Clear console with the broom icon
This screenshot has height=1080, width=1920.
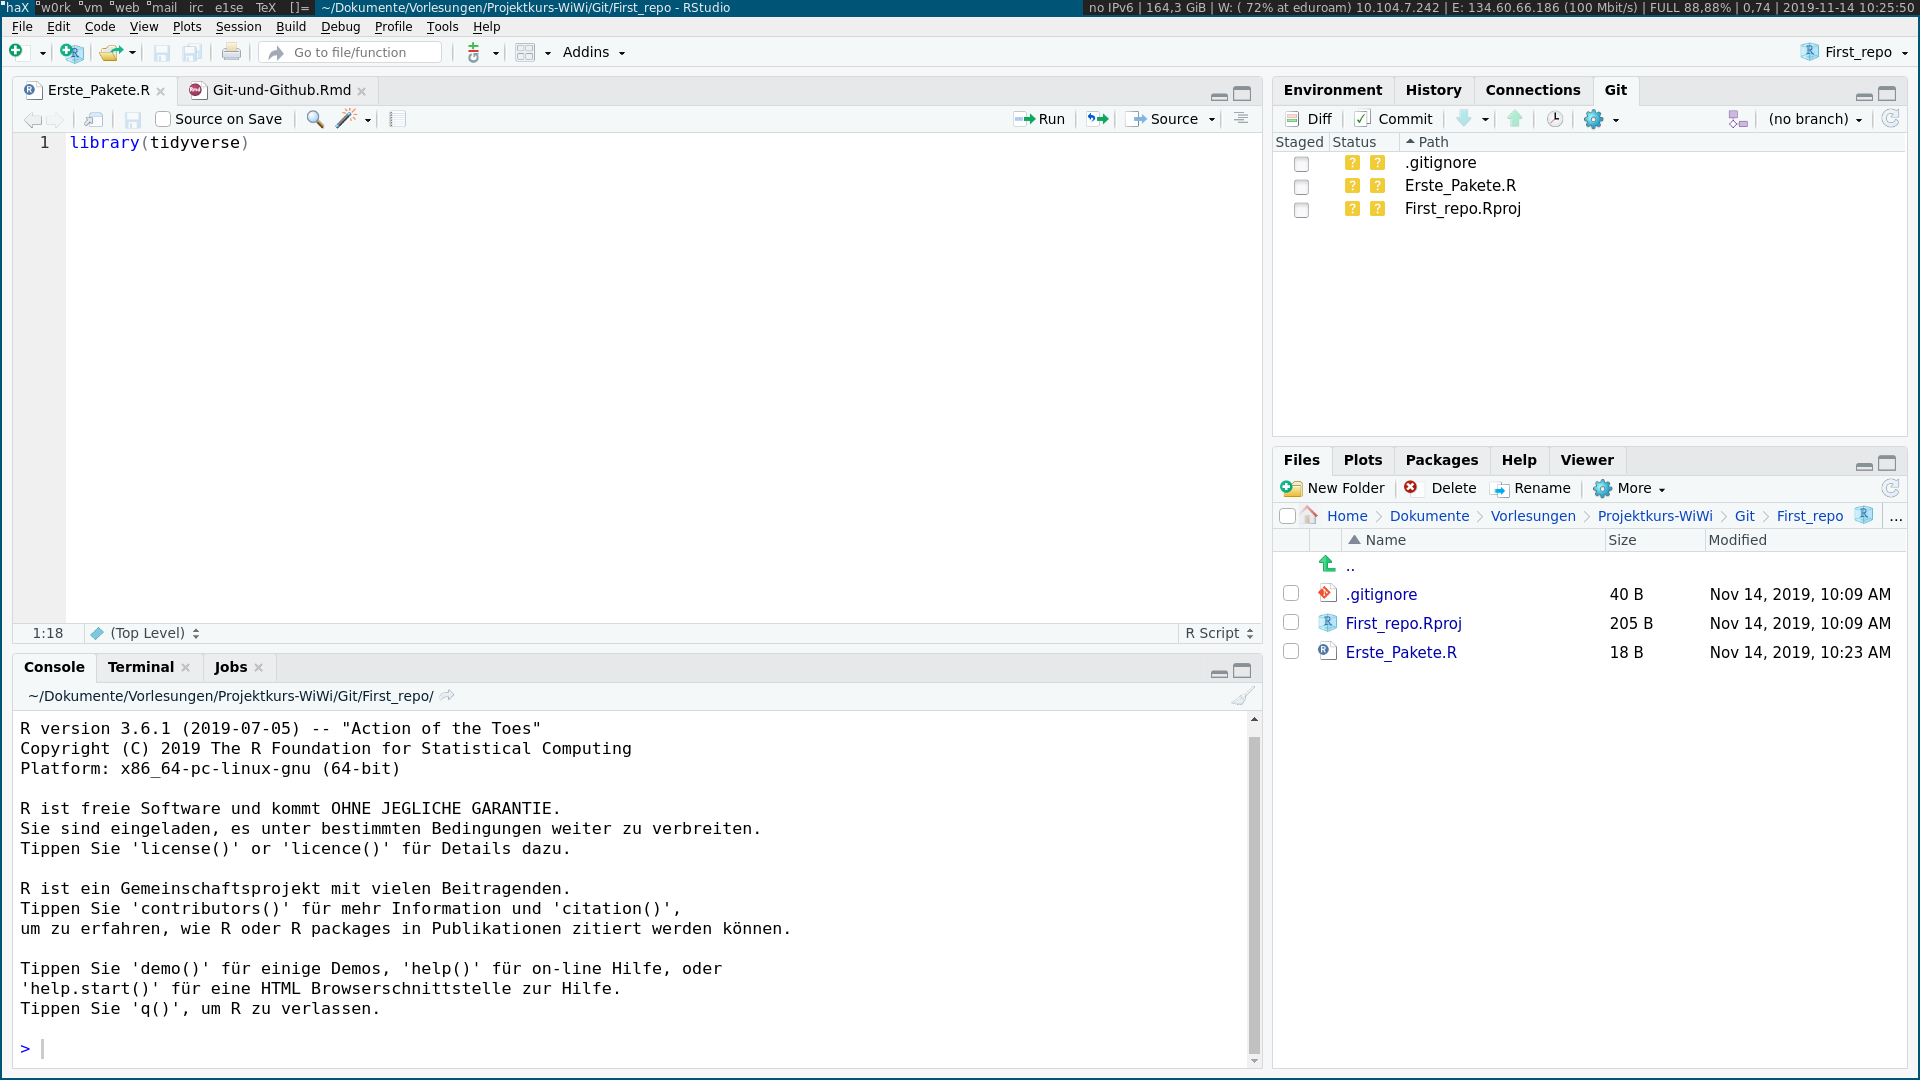pos(1242,696)
